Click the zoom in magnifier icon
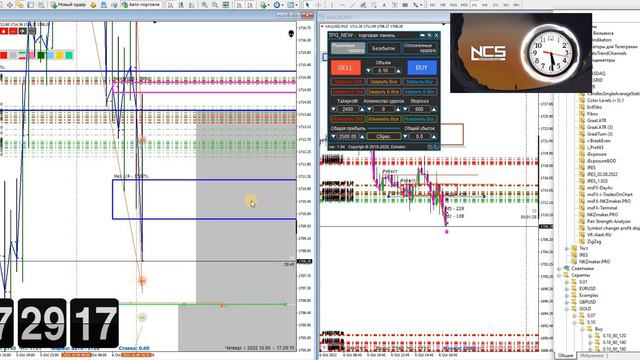Viewport: 640px width, 360px height. (x=204, y=5)
